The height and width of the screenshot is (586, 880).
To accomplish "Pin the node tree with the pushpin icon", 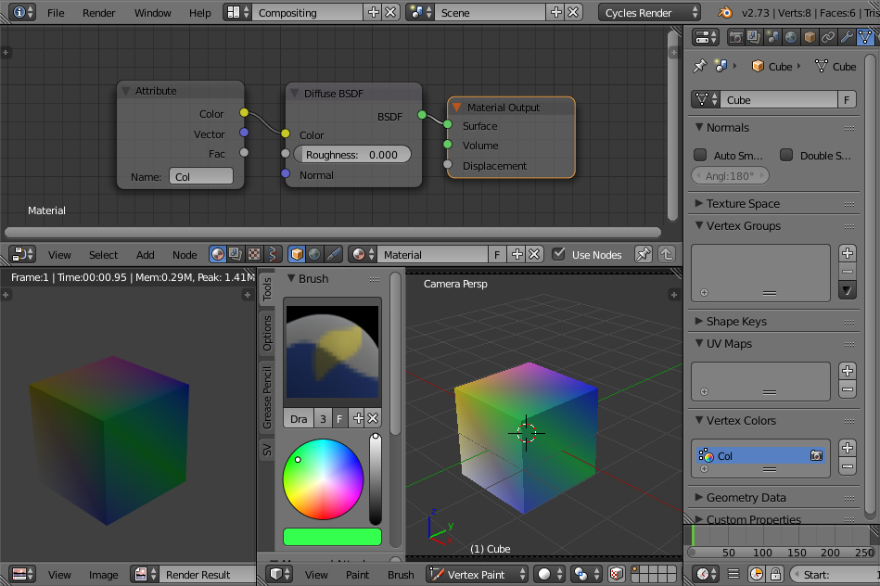I will tap(643, 255).
